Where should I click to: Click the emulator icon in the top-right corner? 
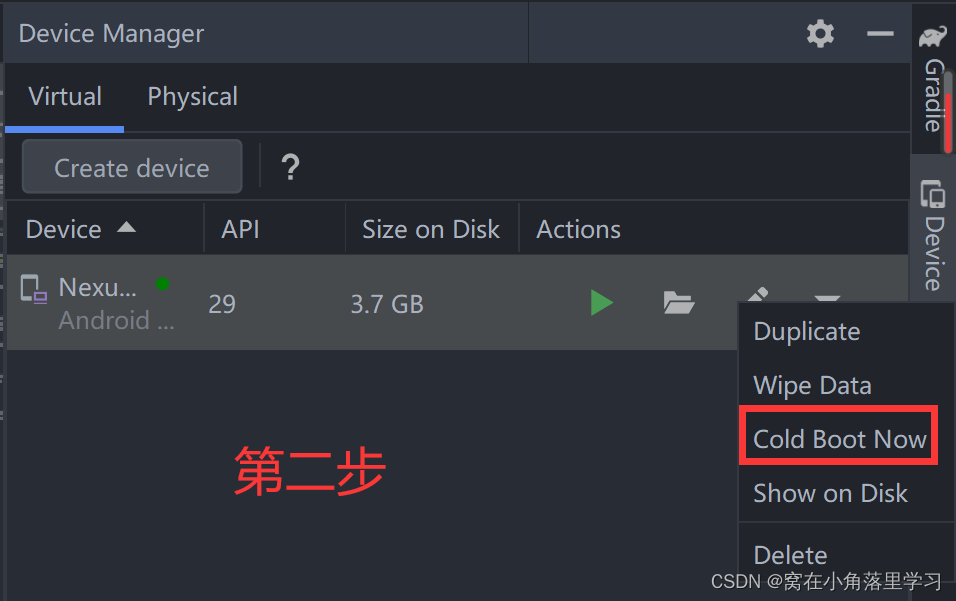click(932, 33)
